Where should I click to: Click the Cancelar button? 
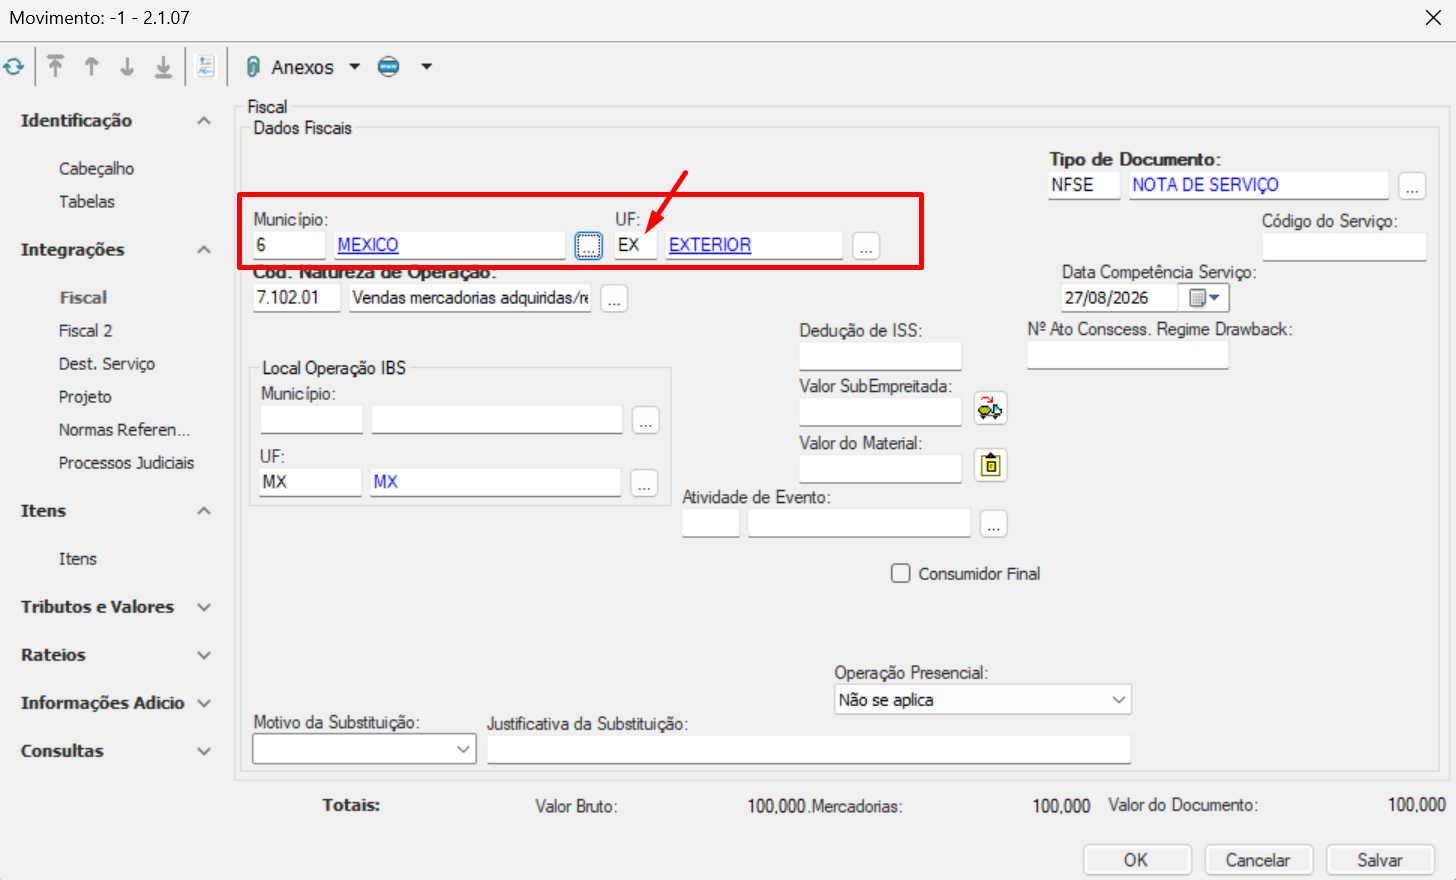1258,860
